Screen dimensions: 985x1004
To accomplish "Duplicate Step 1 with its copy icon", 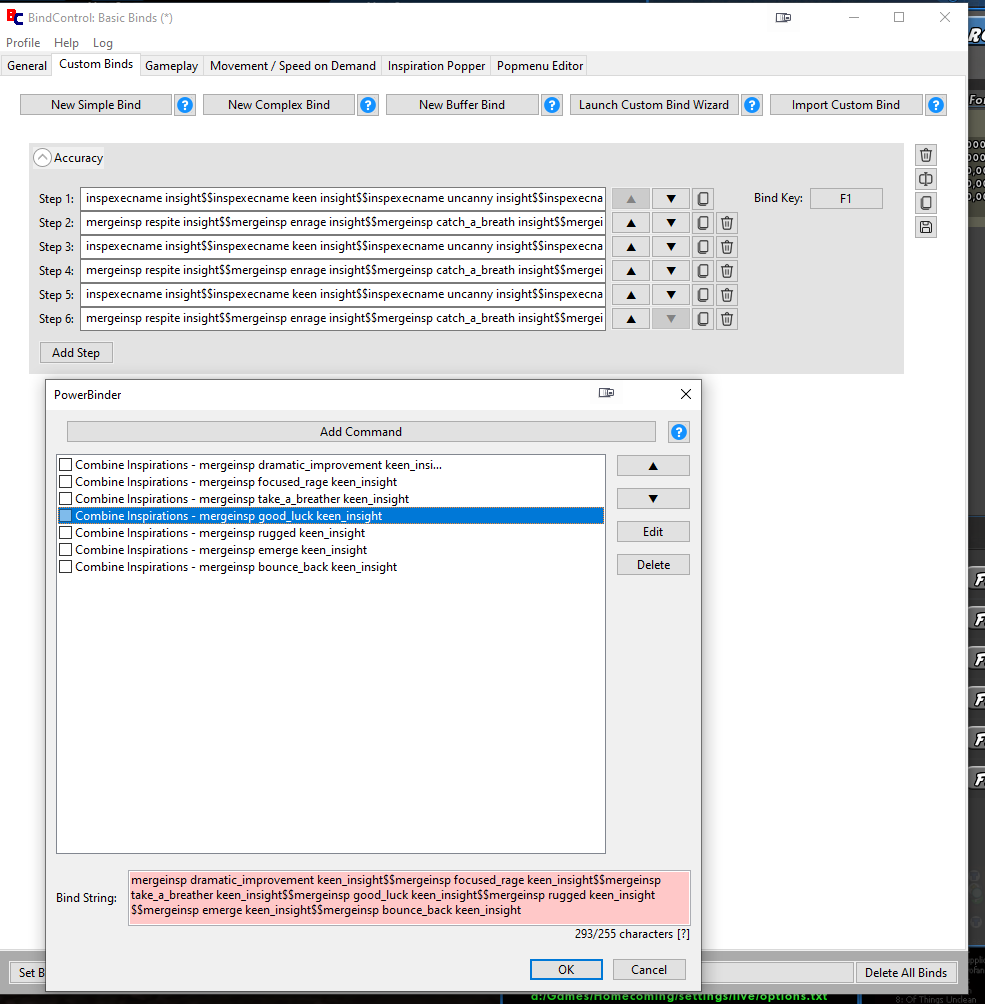I will coord(703,199).
